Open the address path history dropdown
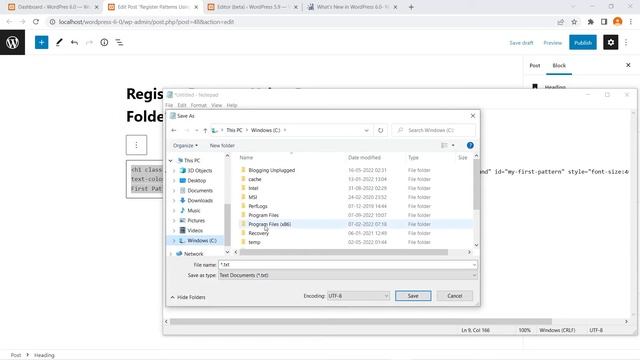 366,130
